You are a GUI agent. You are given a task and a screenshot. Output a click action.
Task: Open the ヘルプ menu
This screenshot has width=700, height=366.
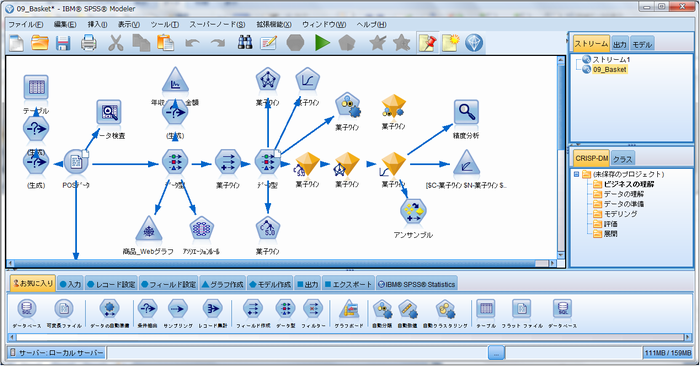click(371, 25)
